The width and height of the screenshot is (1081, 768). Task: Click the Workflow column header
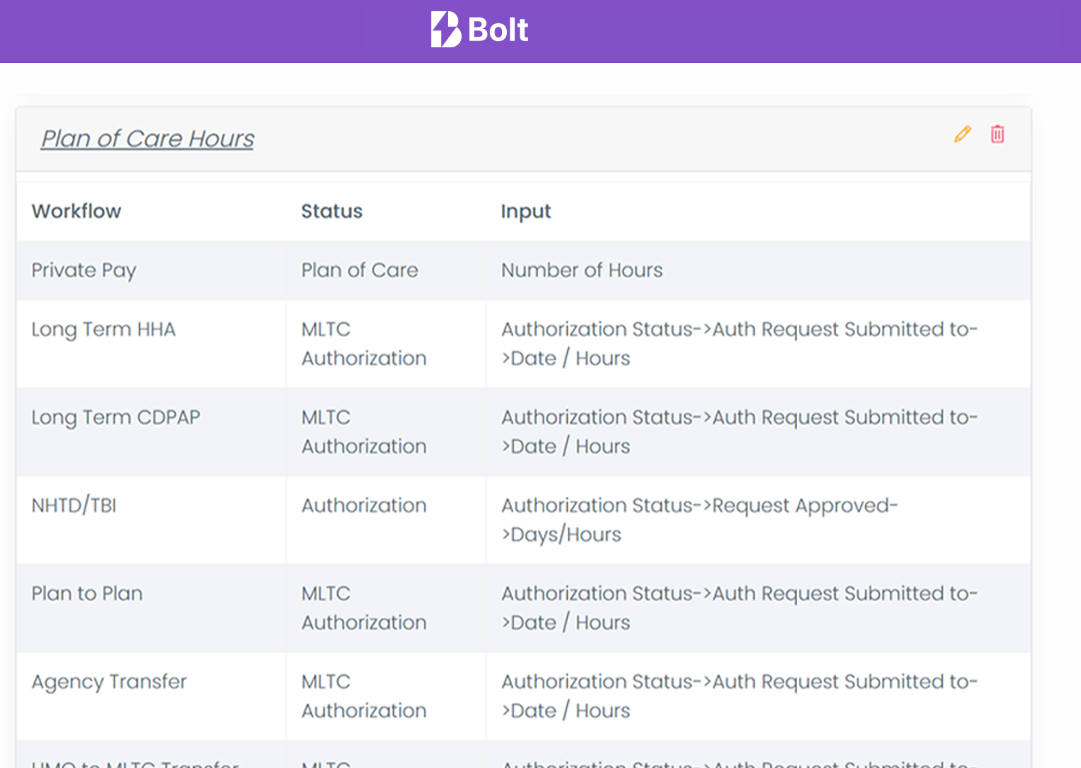click(x=76, y=211)
